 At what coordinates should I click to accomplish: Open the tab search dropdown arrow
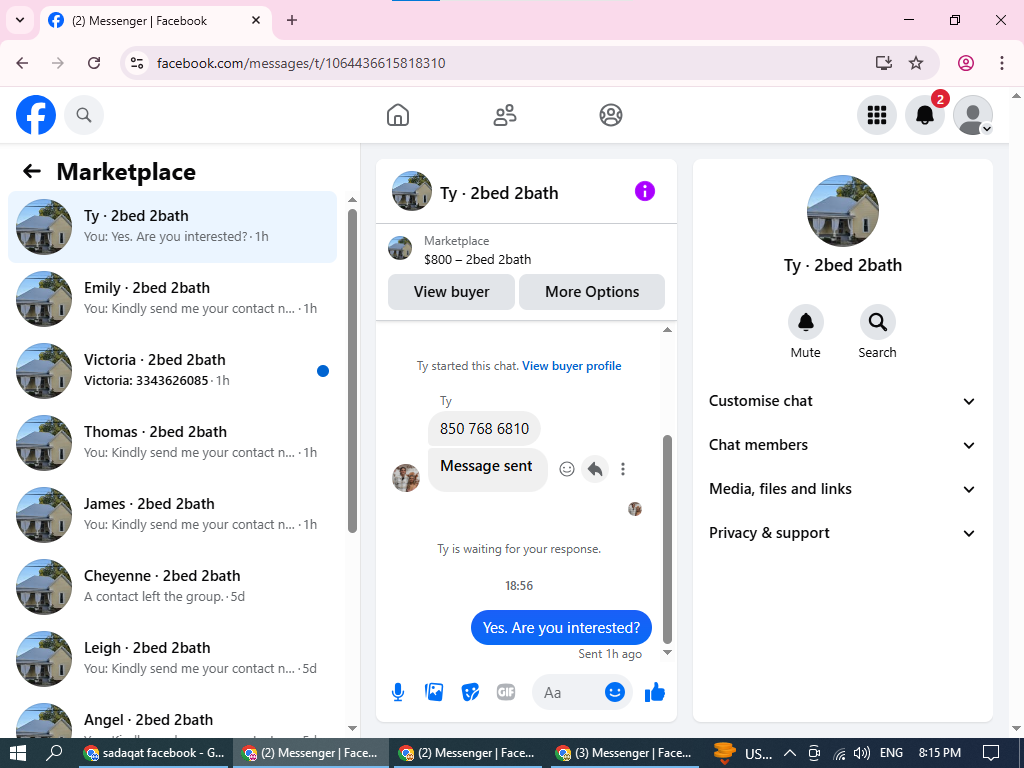click(20, 20)
